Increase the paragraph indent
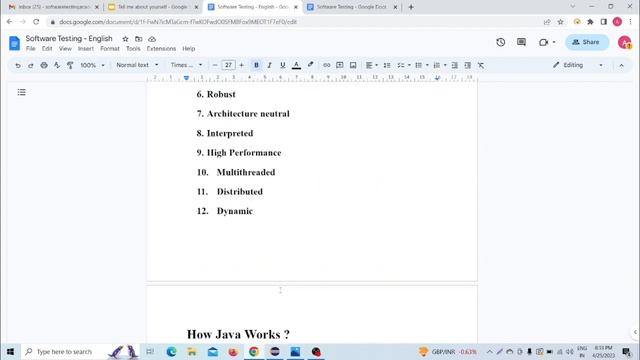 468,65
